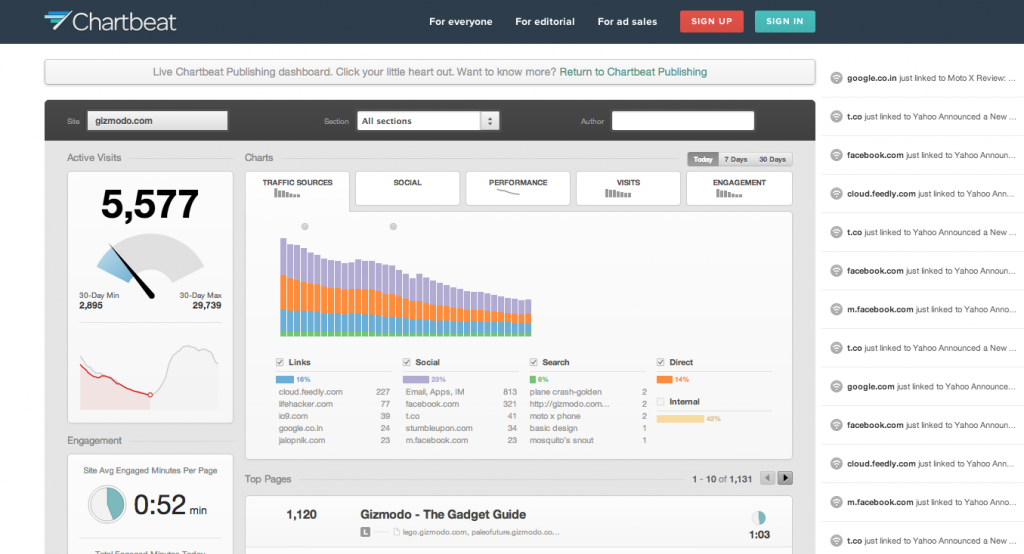Switch to the Performance chart tab
The width and height of the screenshot is (1024, 554).
click(x=518, y=188)
